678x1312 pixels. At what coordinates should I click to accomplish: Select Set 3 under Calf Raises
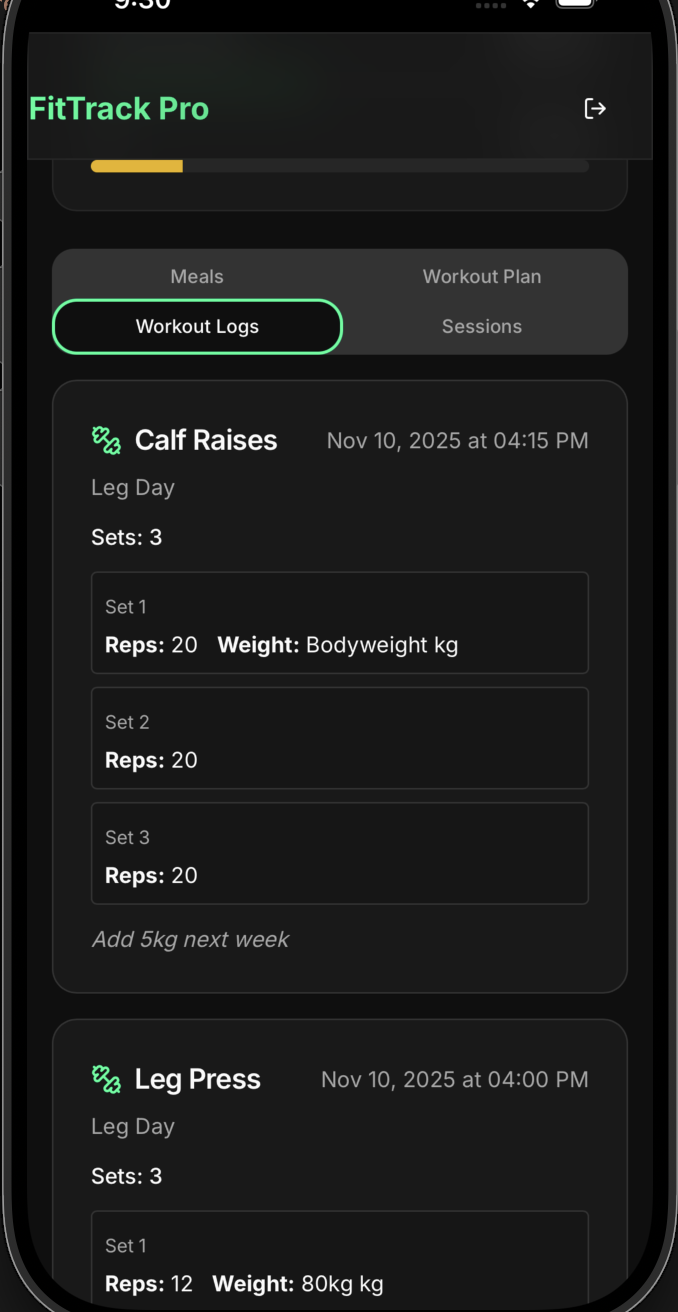(x=340, y=853)
